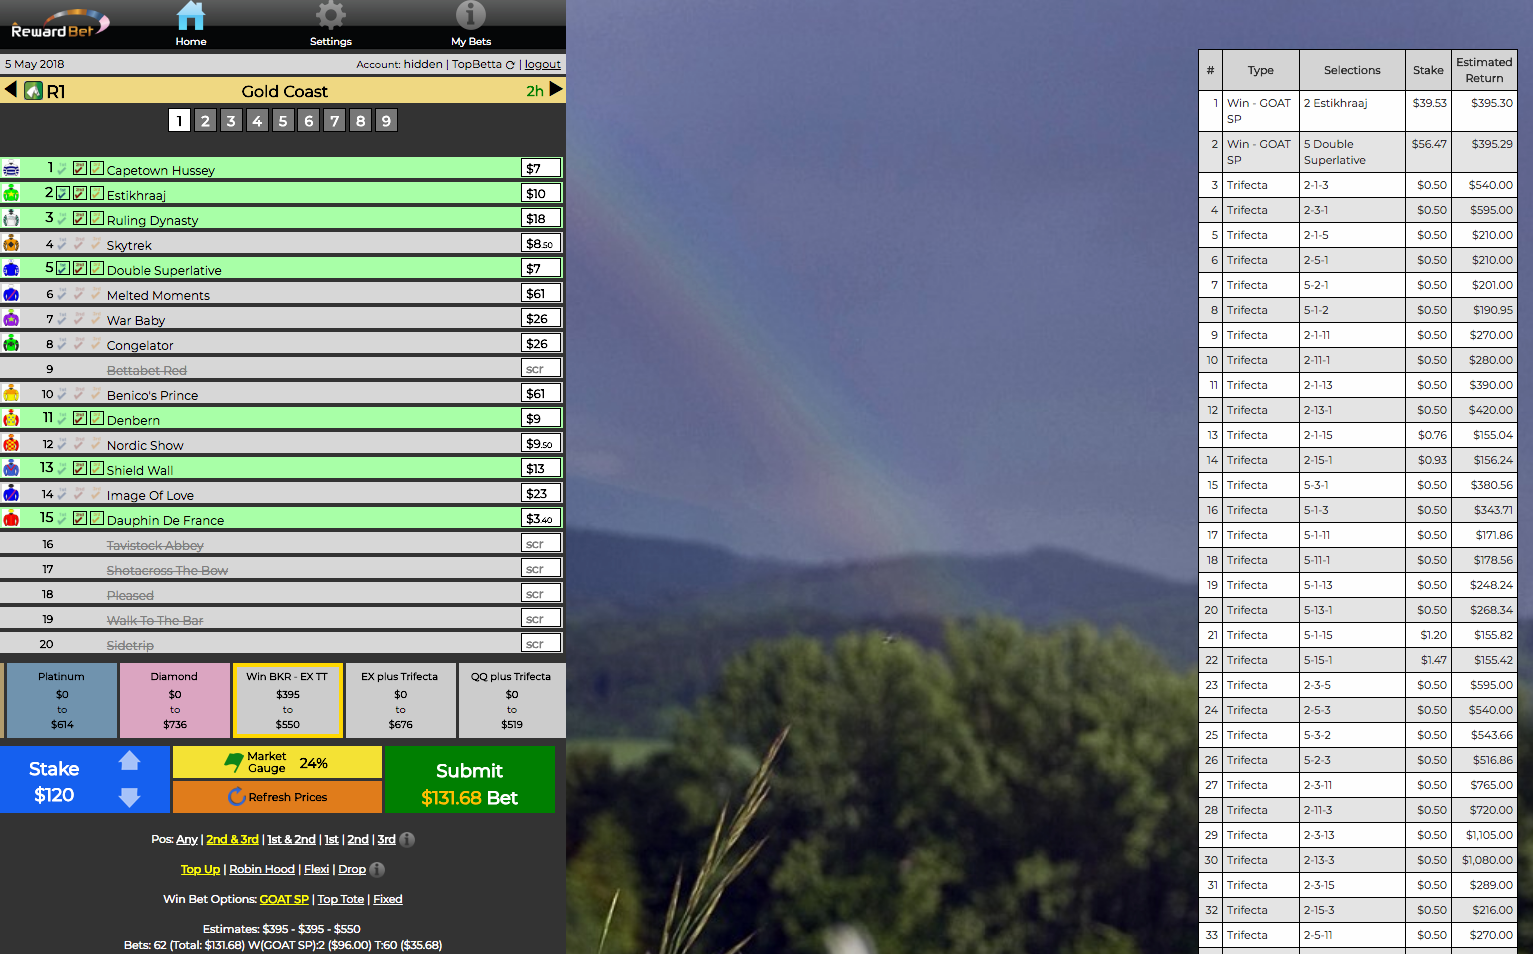Click Ruling Dynasty jockey silk icon

[x=11, y=219]
